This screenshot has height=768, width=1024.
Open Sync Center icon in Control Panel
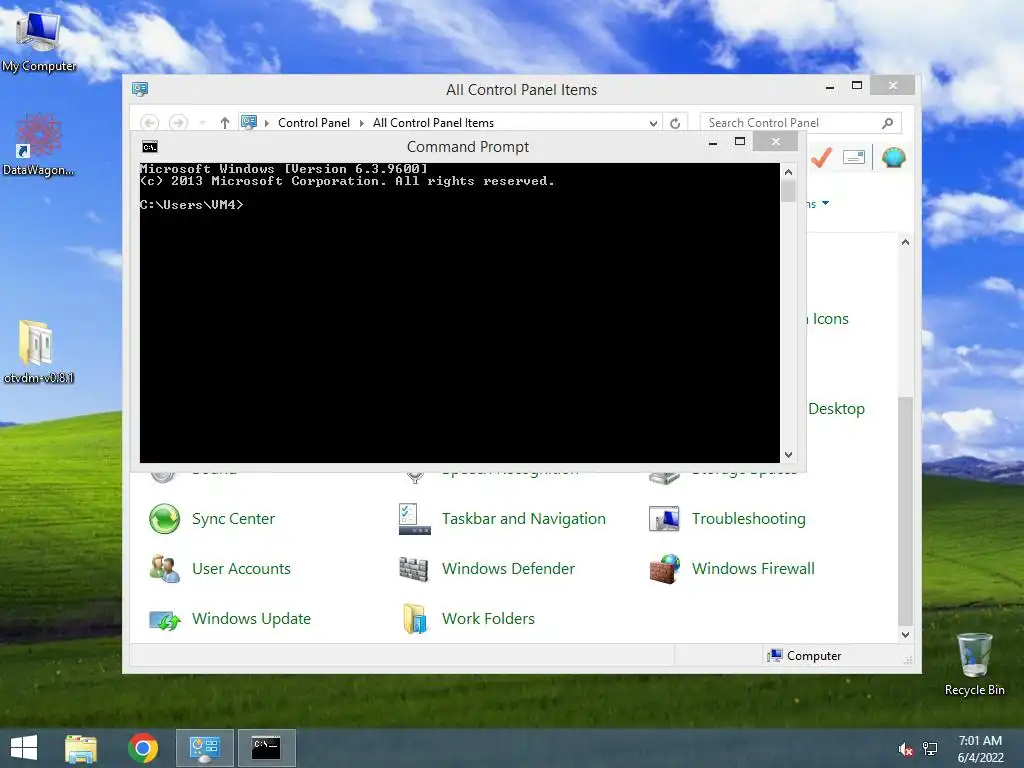pyautogui.click(x=164, y=519)
